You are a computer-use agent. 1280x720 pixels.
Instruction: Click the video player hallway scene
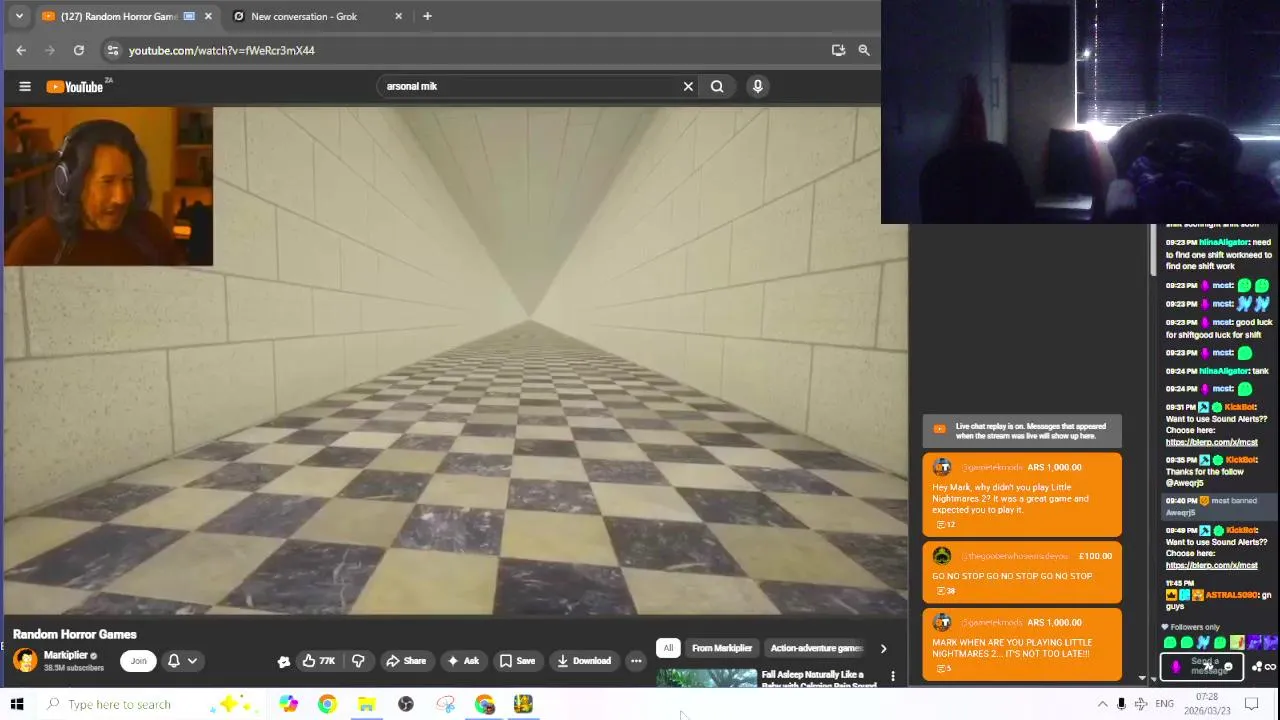coord(455,360)
